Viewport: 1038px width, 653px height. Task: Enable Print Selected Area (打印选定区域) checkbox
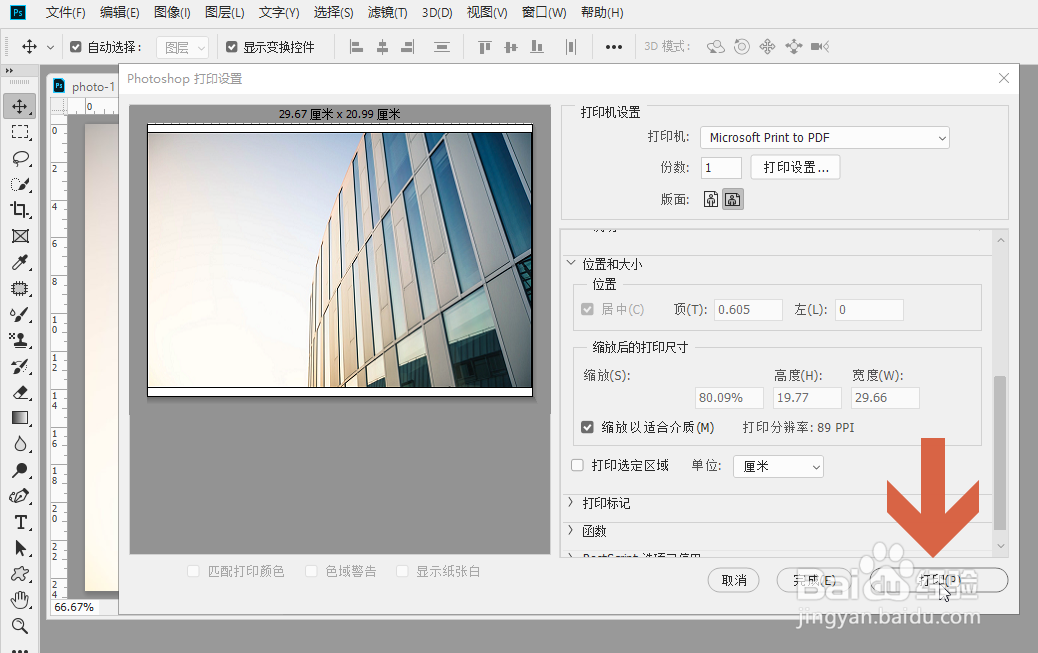[577, 465]
